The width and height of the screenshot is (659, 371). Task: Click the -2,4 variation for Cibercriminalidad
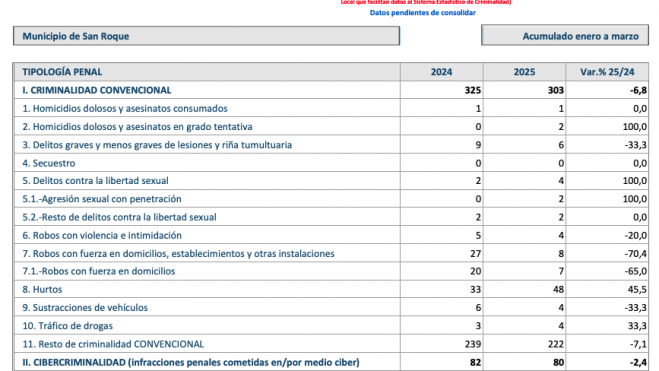(x=638, y=362)
